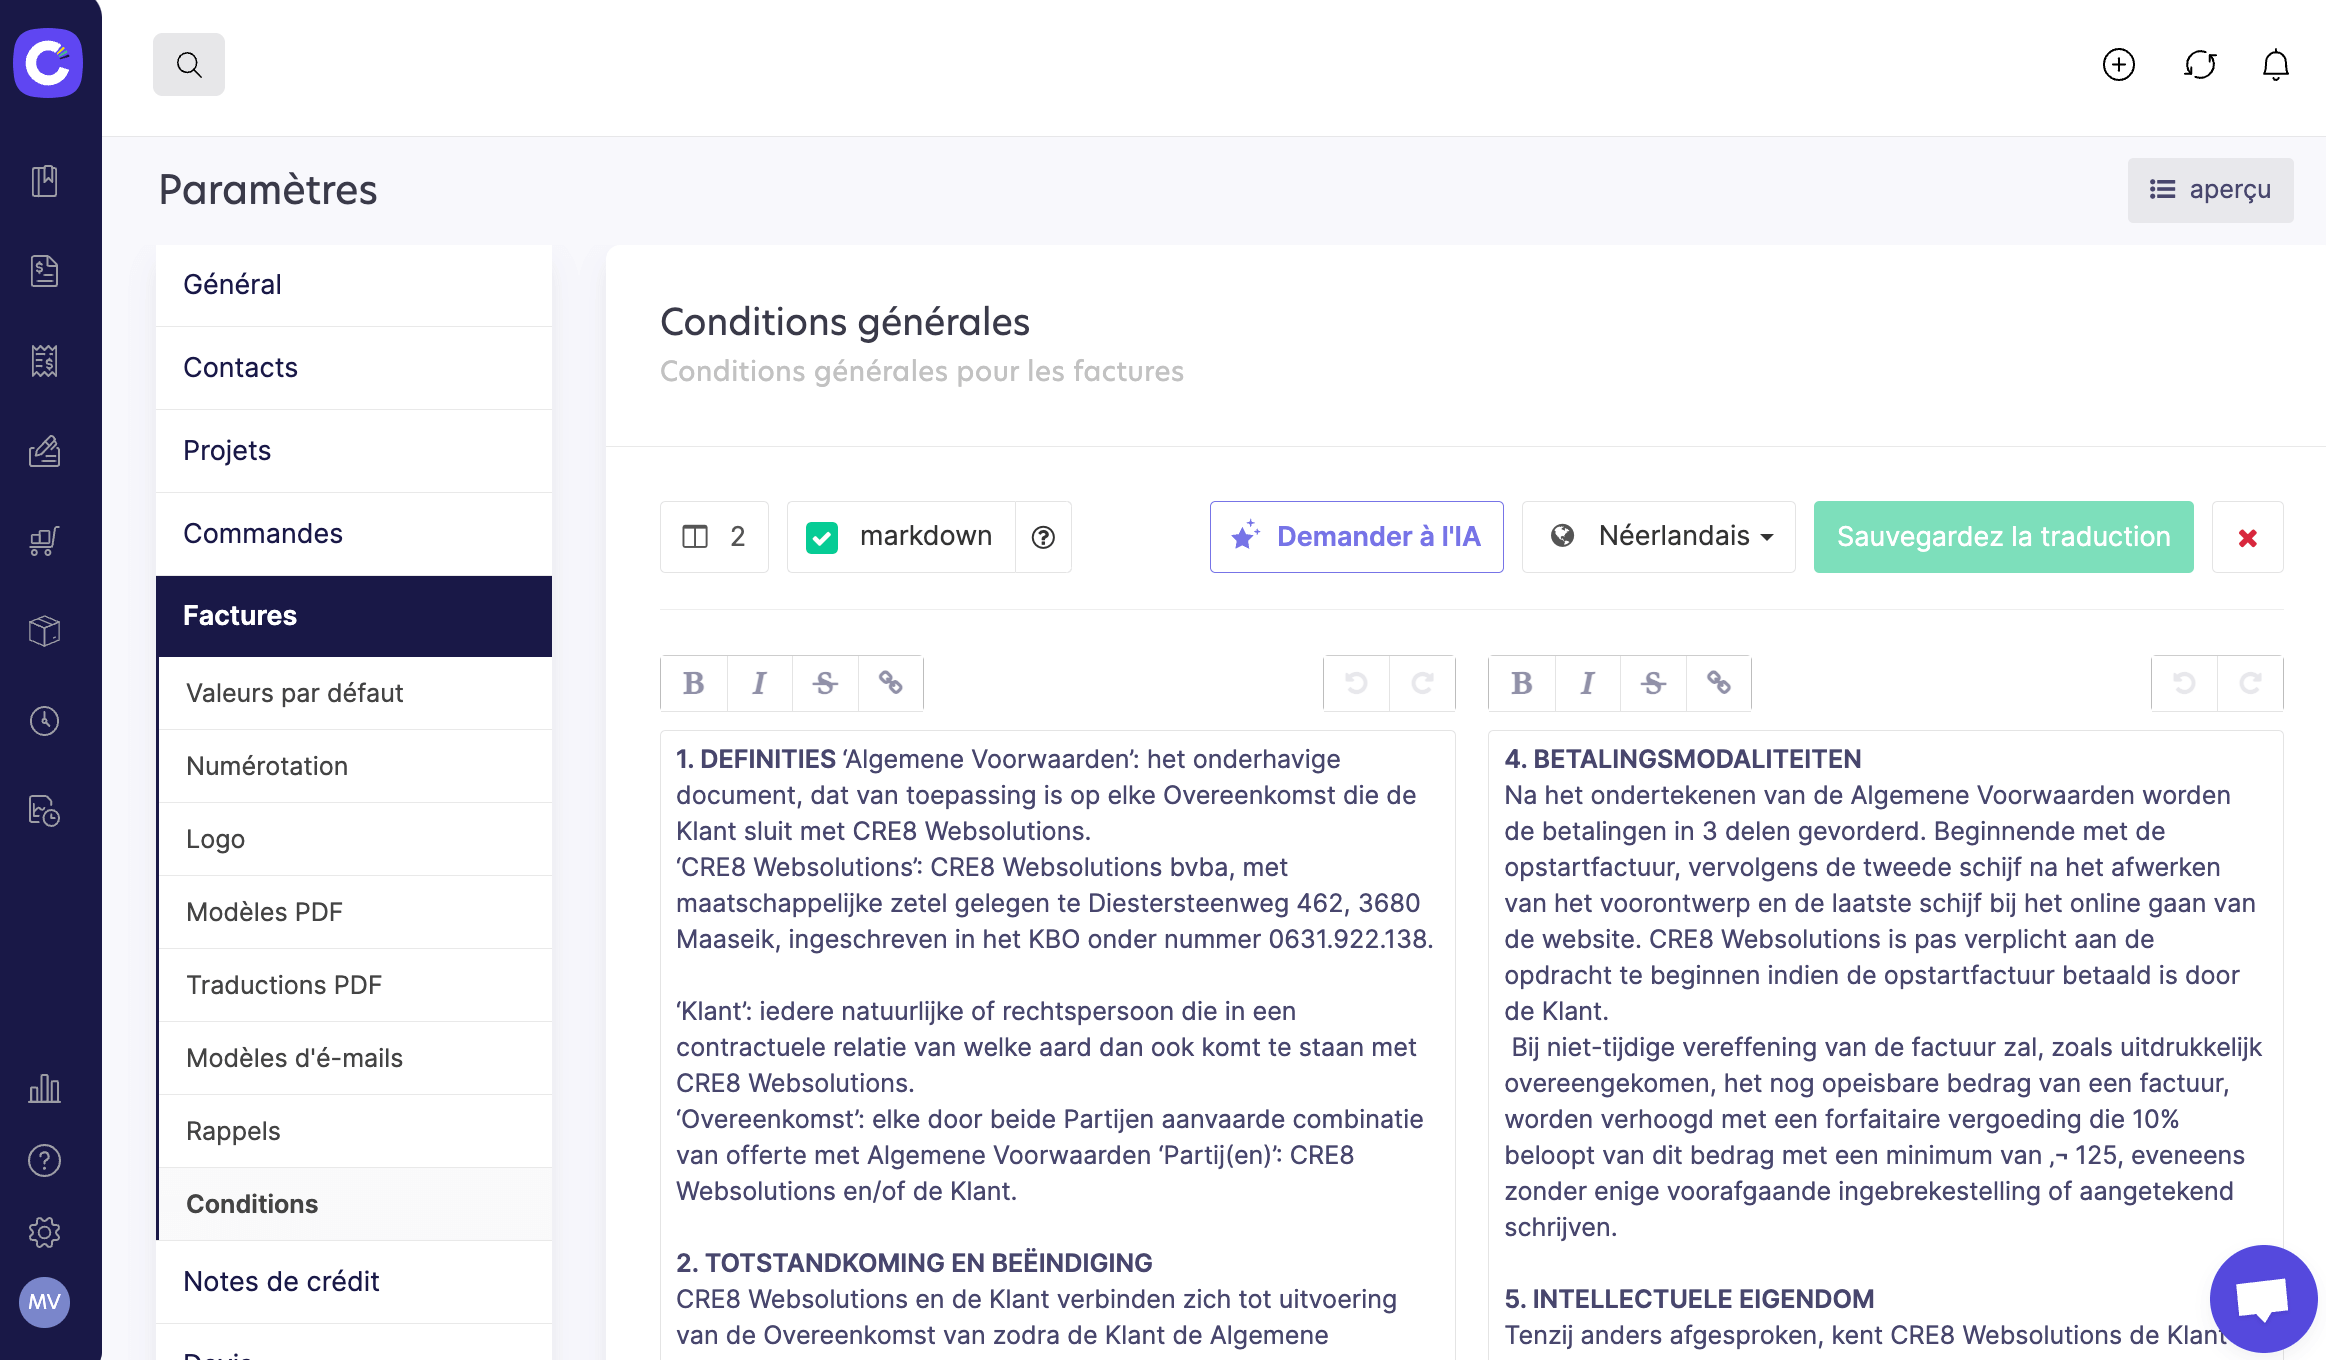Open Modèles PDF submenu item
2326x1360 pixels.
(356, 912)
